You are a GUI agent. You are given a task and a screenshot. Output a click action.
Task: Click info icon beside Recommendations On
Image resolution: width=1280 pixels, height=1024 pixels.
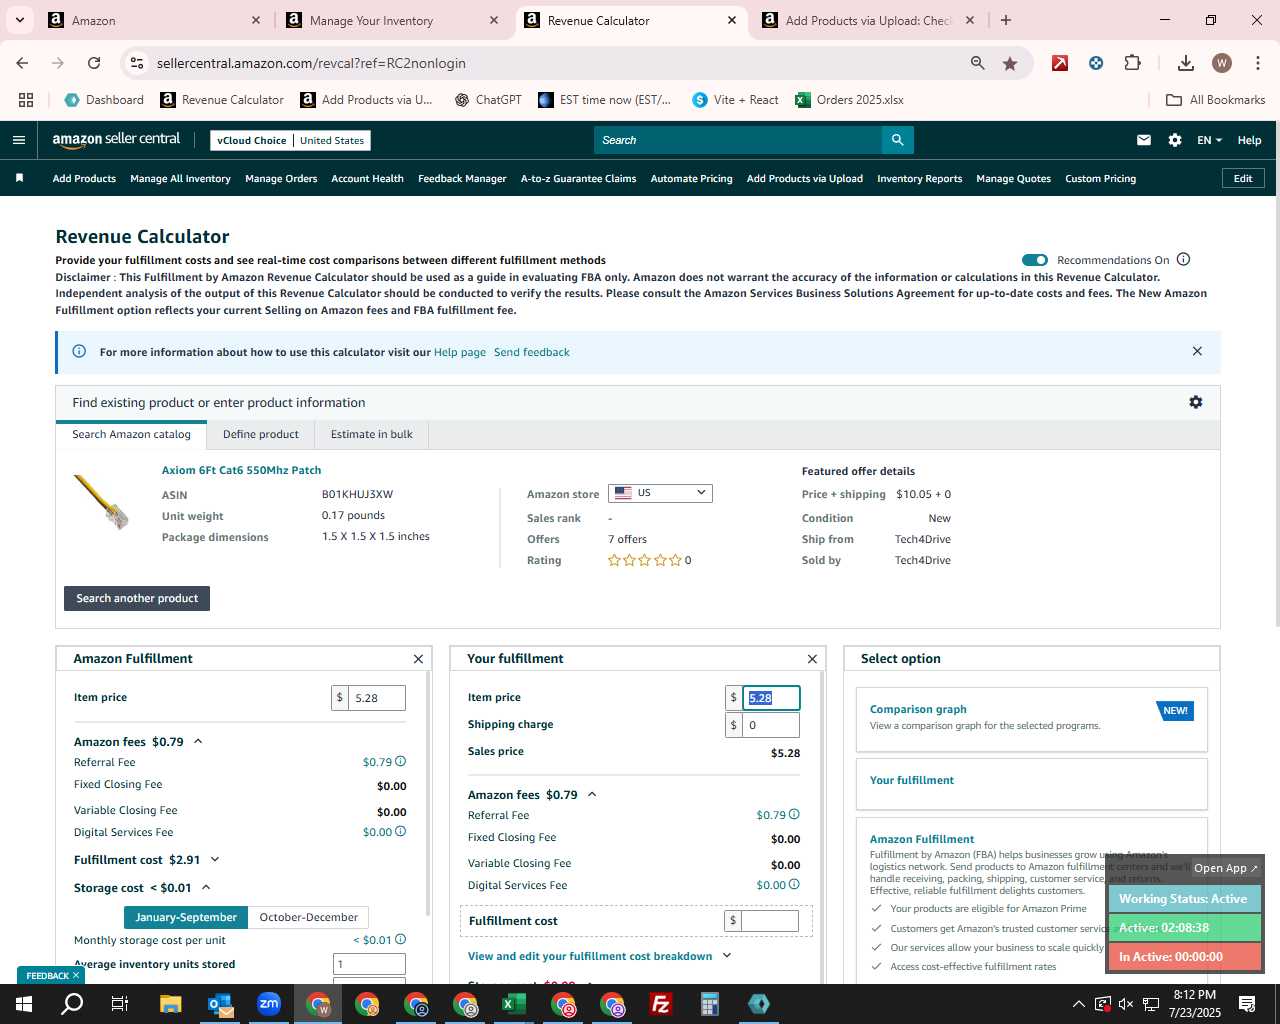tap(1183, 259)
